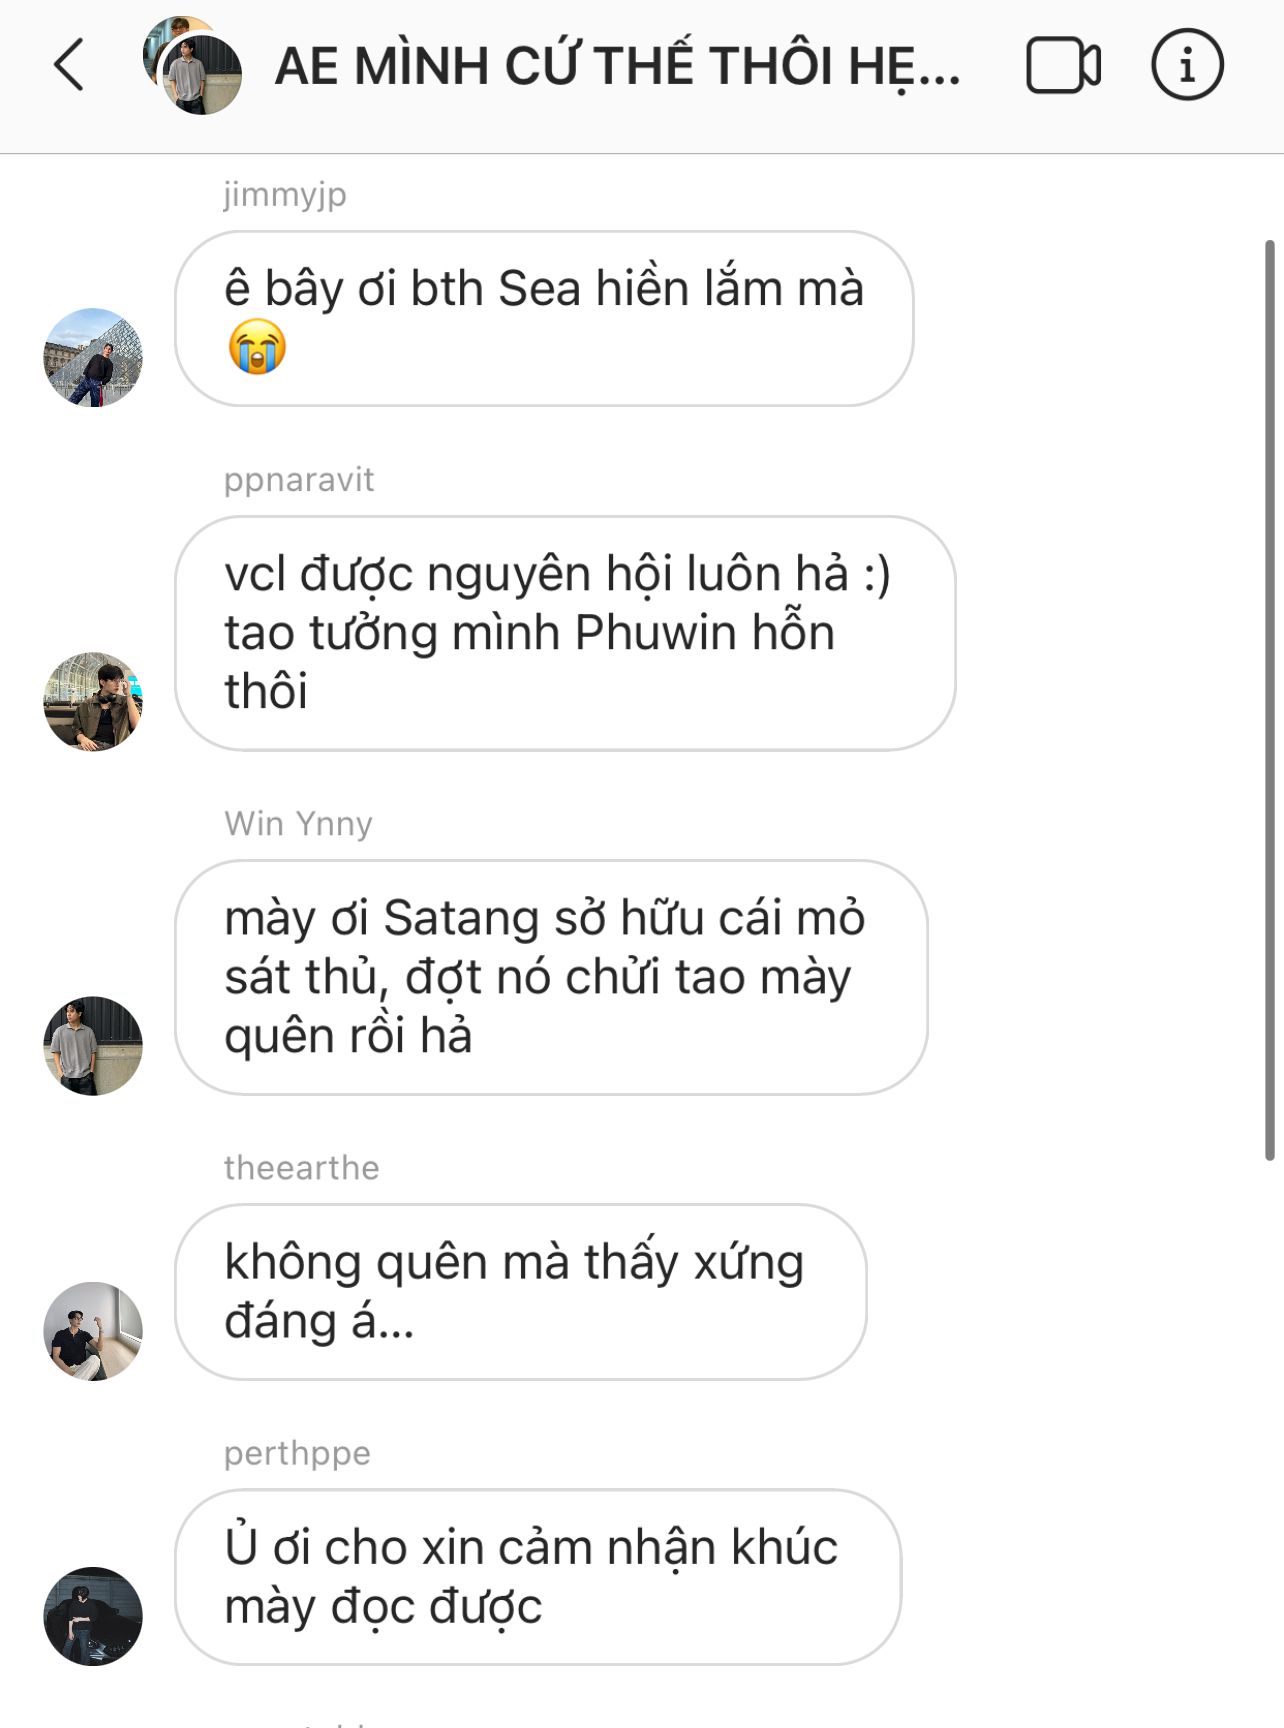Select the message không quên mà thấy

(x=520, y=1292)
